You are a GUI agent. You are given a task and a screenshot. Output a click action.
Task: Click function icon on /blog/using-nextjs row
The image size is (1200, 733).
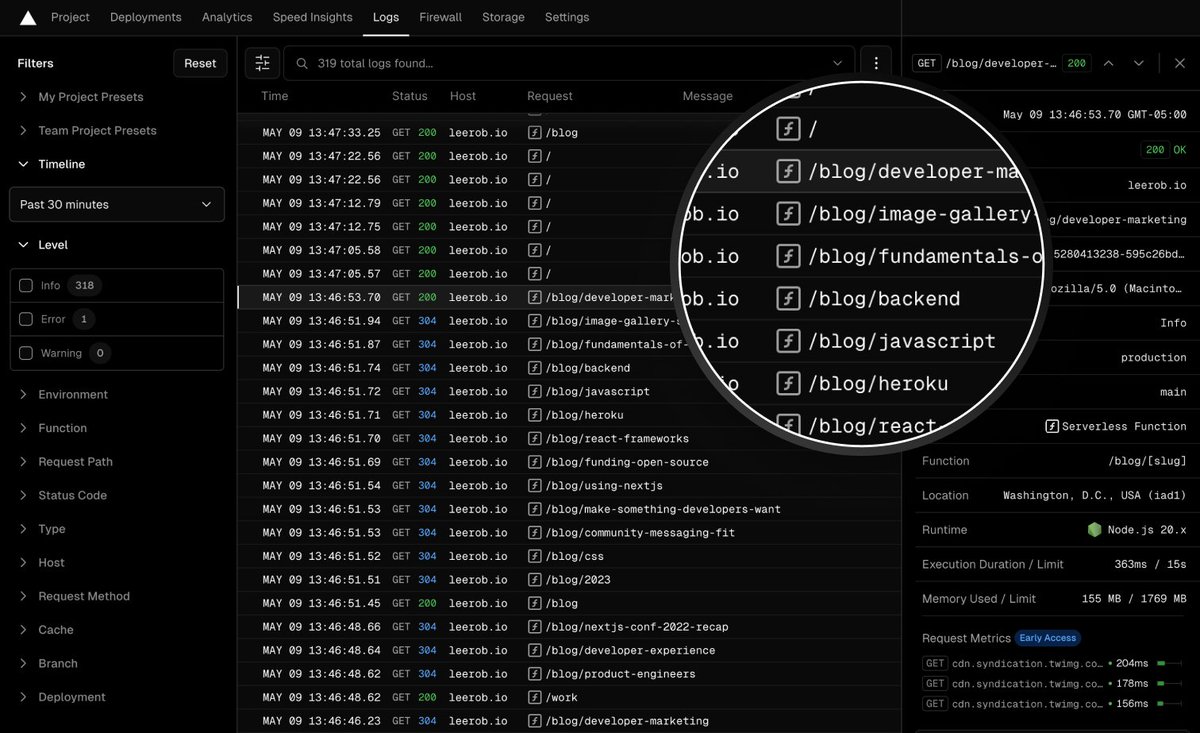click(x=534, y=485)
